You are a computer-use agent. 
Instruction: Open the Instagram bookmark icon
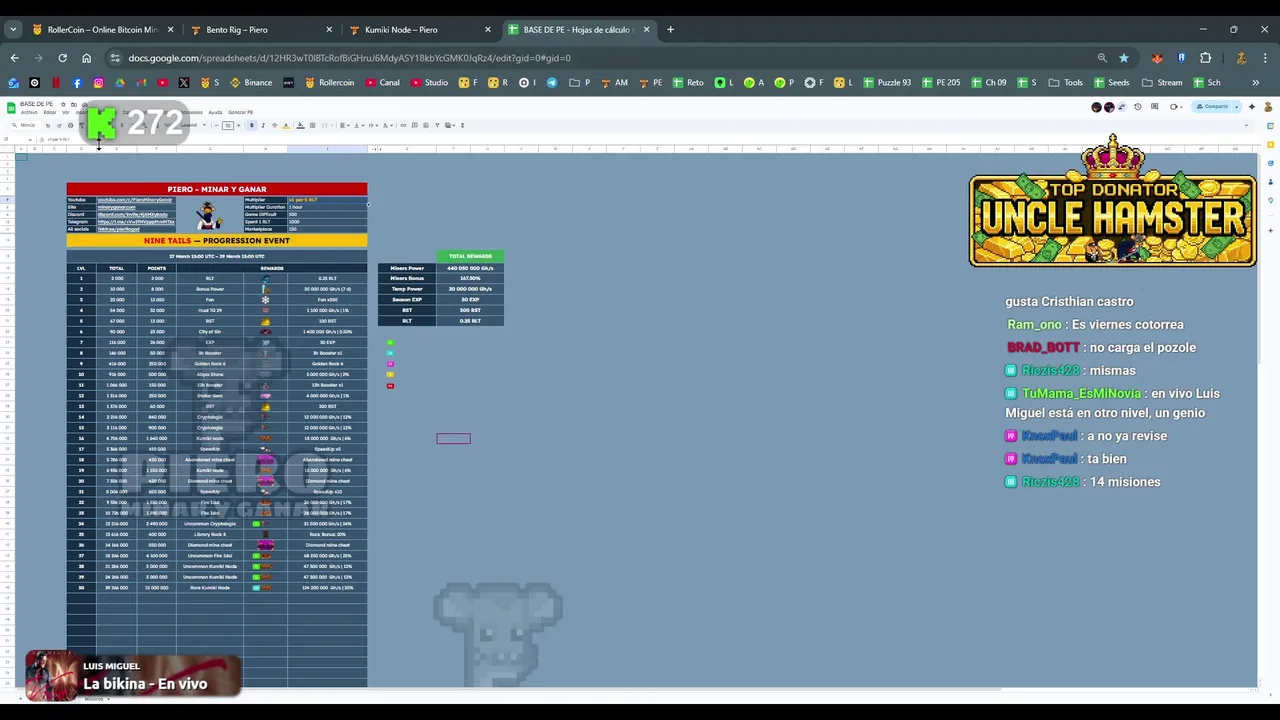click(x=98, y=83)
